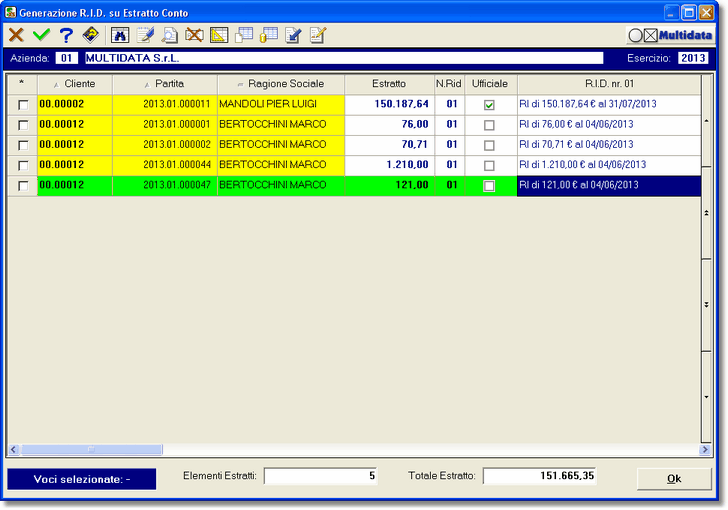Click the Voci selezionate button
This screenshot has width=728, height=510.
[x=82, y=479]
